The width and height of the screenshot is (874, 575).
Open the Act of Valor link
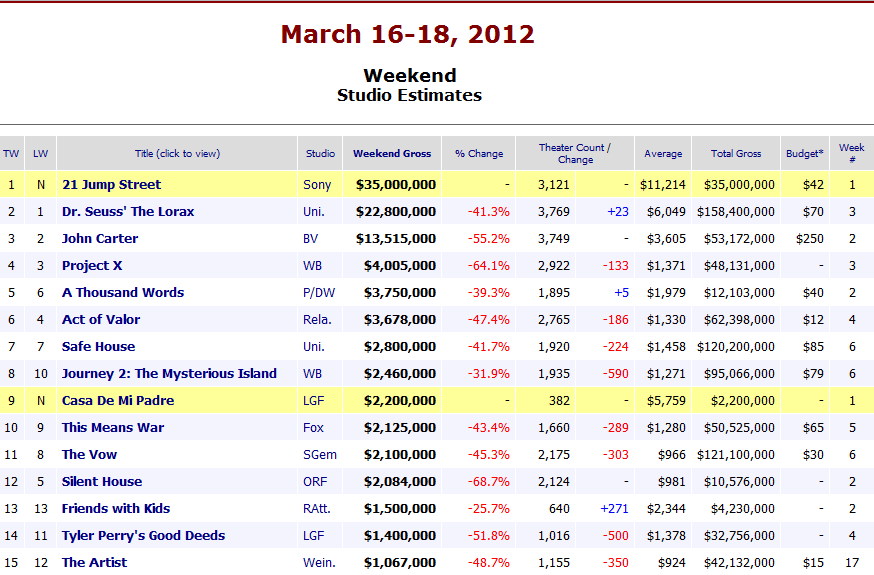tap(101, 320)
